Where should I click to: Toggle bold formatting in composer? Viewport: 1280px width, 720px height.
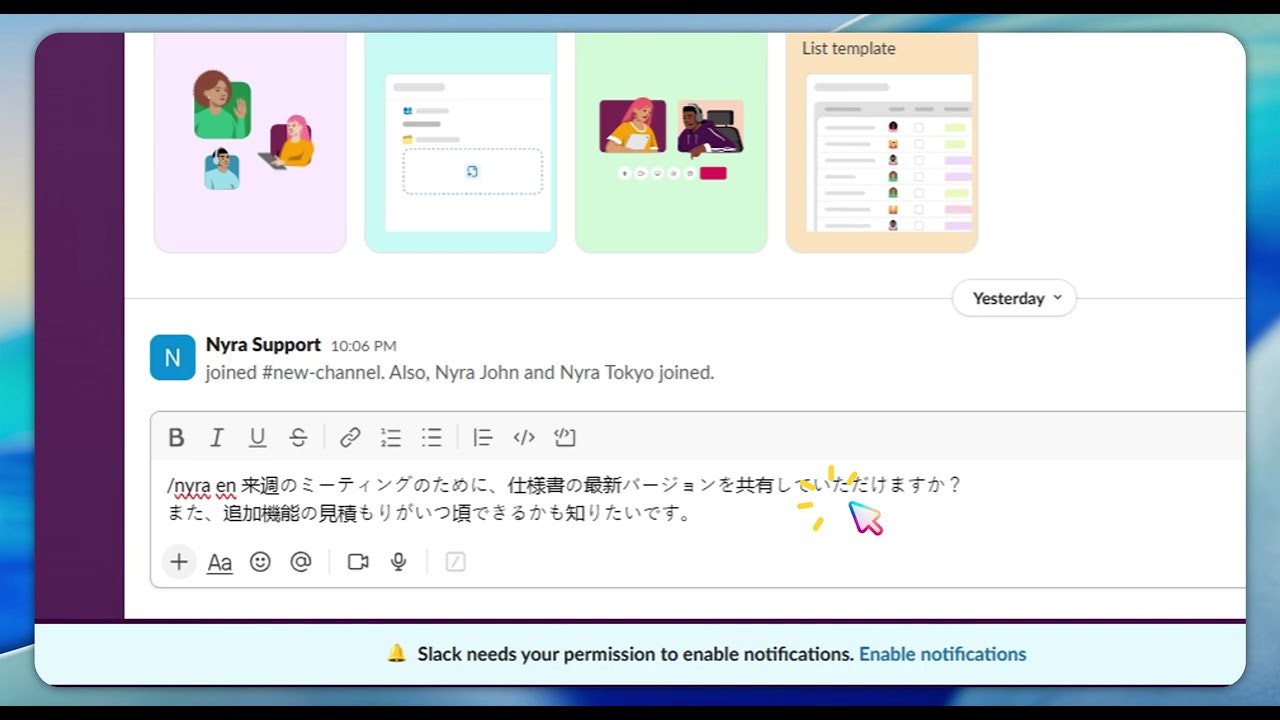click(176, 437)
